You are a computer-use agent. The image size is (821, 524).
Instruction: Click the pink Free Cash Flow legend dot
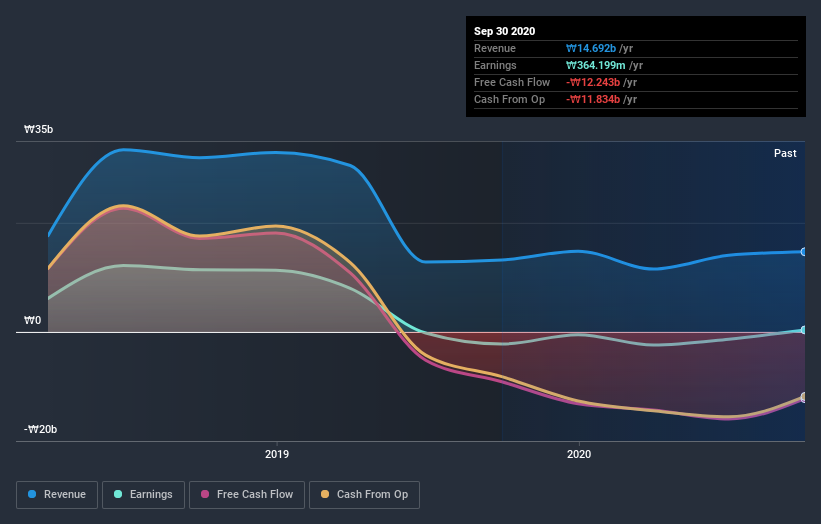(x=205, y=494)
